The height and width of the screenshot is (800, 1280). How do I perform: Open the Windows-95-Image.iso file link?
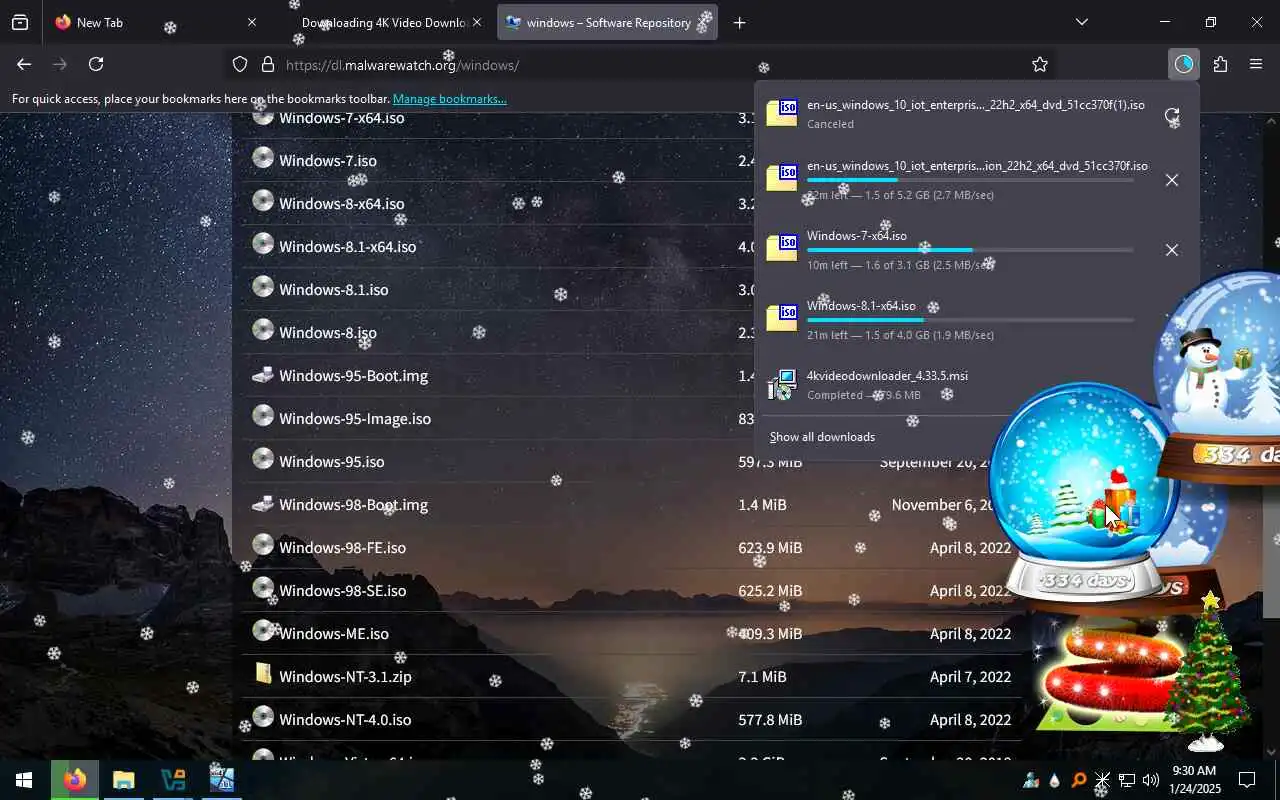(355, 418)
